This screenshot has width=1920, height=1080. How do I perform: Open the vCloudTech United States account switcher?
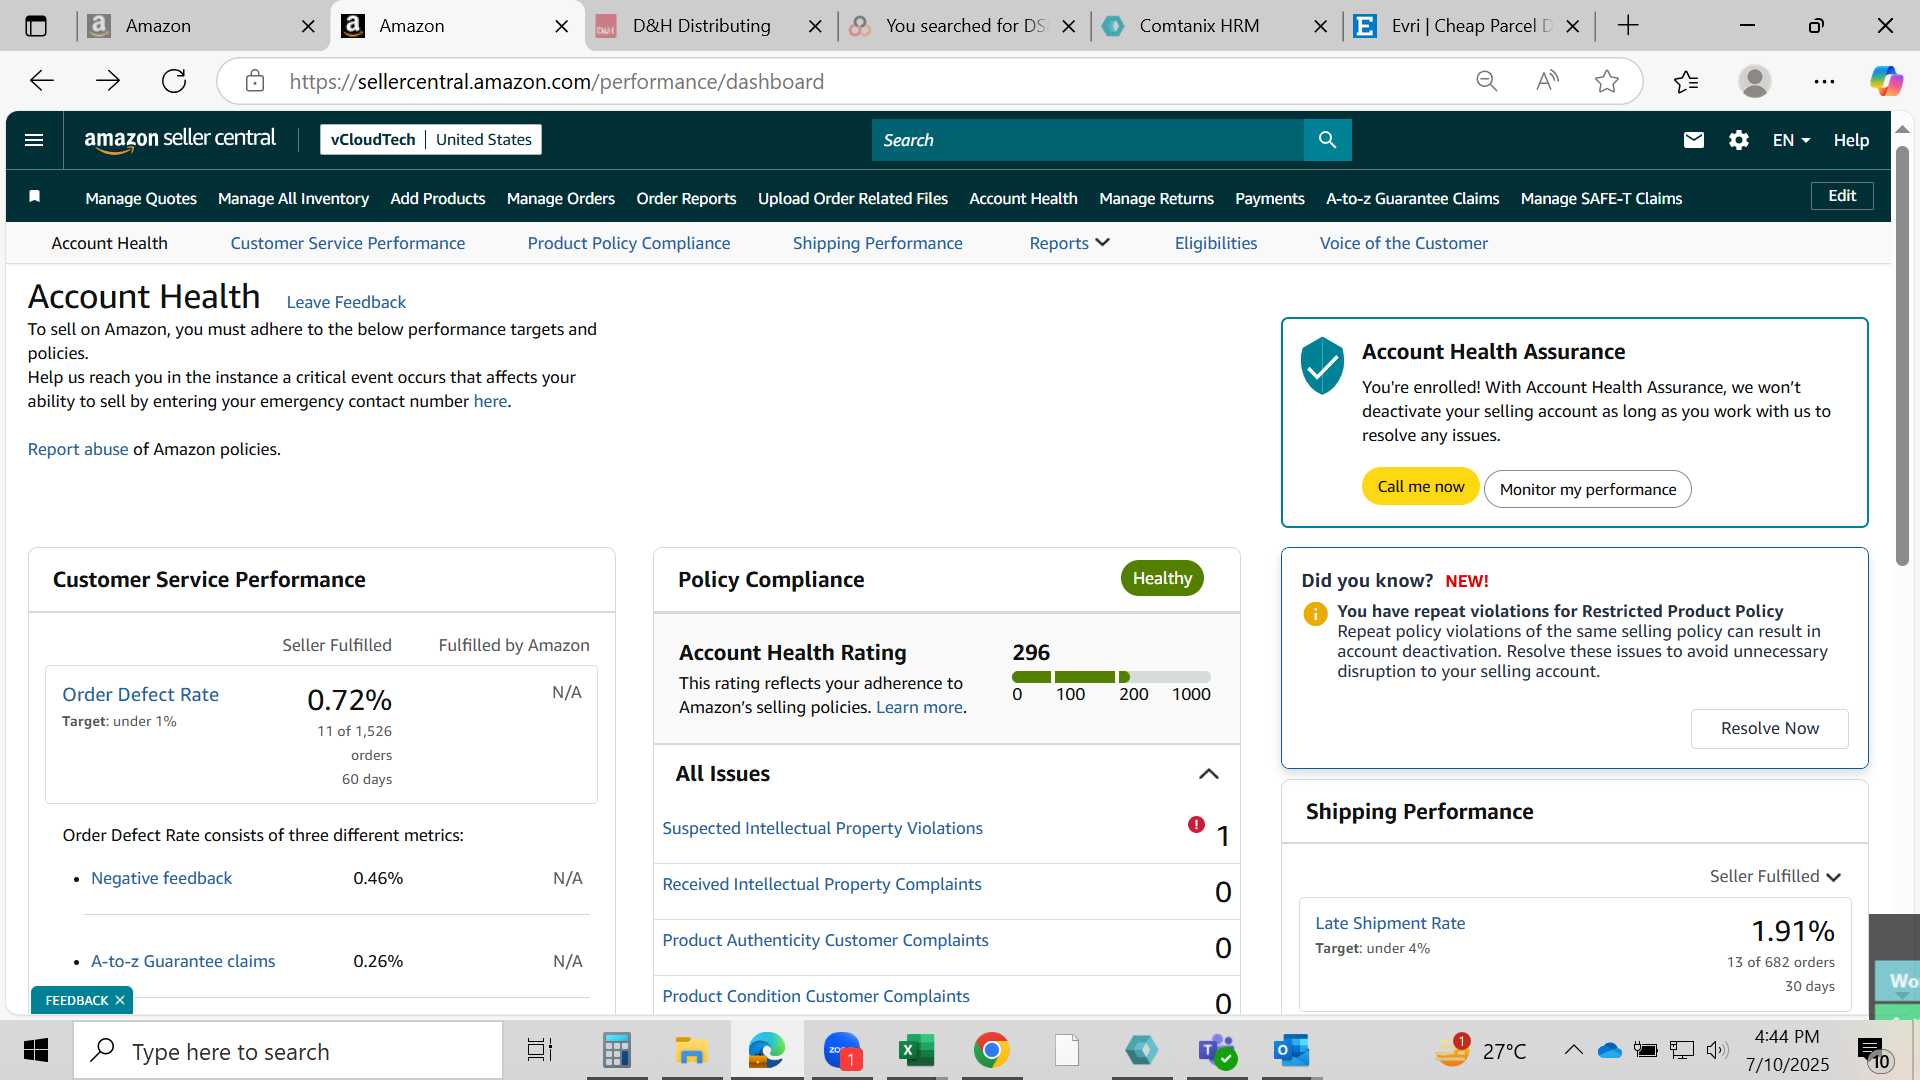click(431, 140)
